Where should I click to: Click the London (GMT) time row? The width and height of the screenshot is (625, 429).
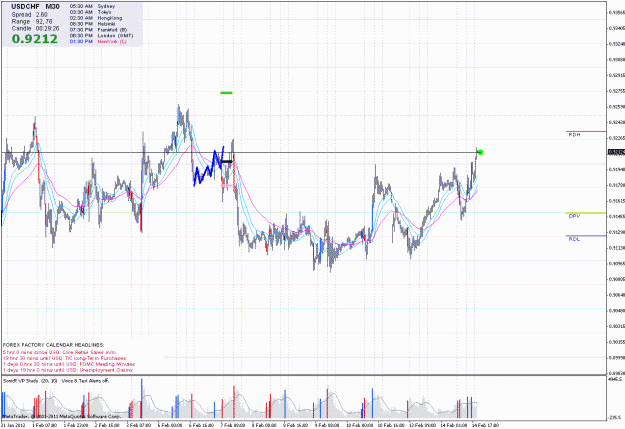(x=102, y=35)
